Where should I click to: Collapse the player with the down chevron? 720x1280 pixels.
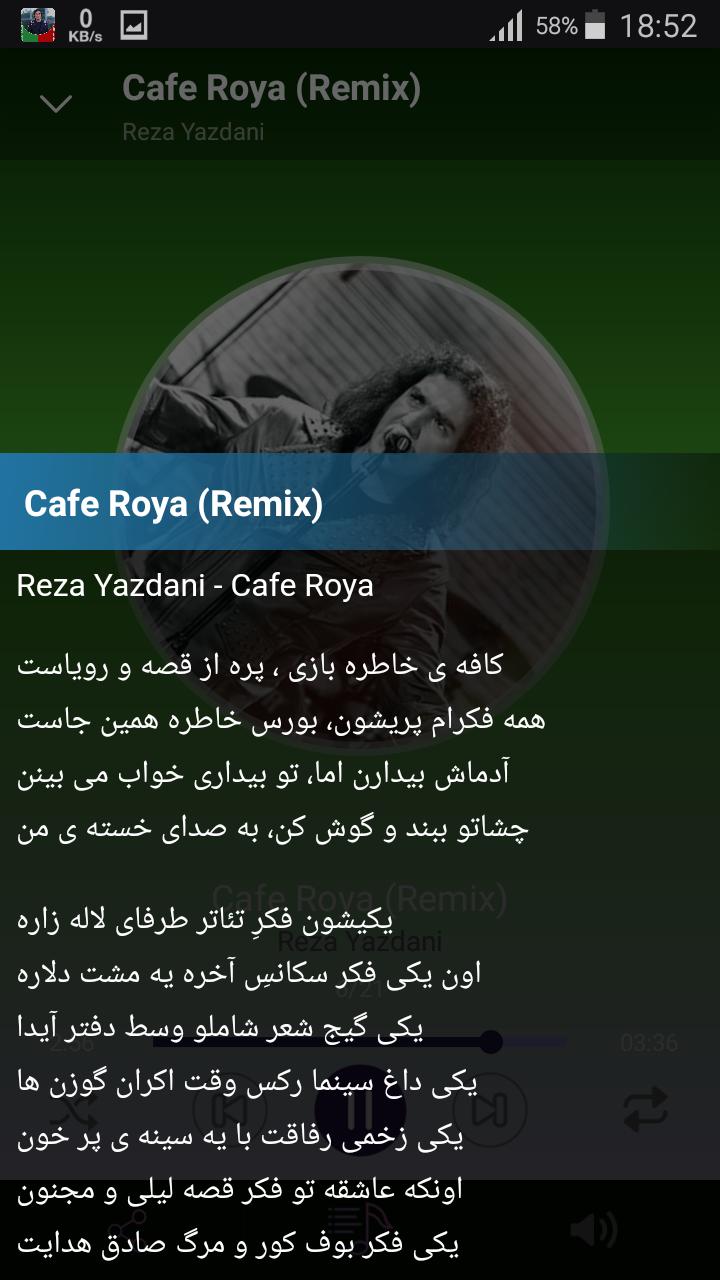coord(55,103)
